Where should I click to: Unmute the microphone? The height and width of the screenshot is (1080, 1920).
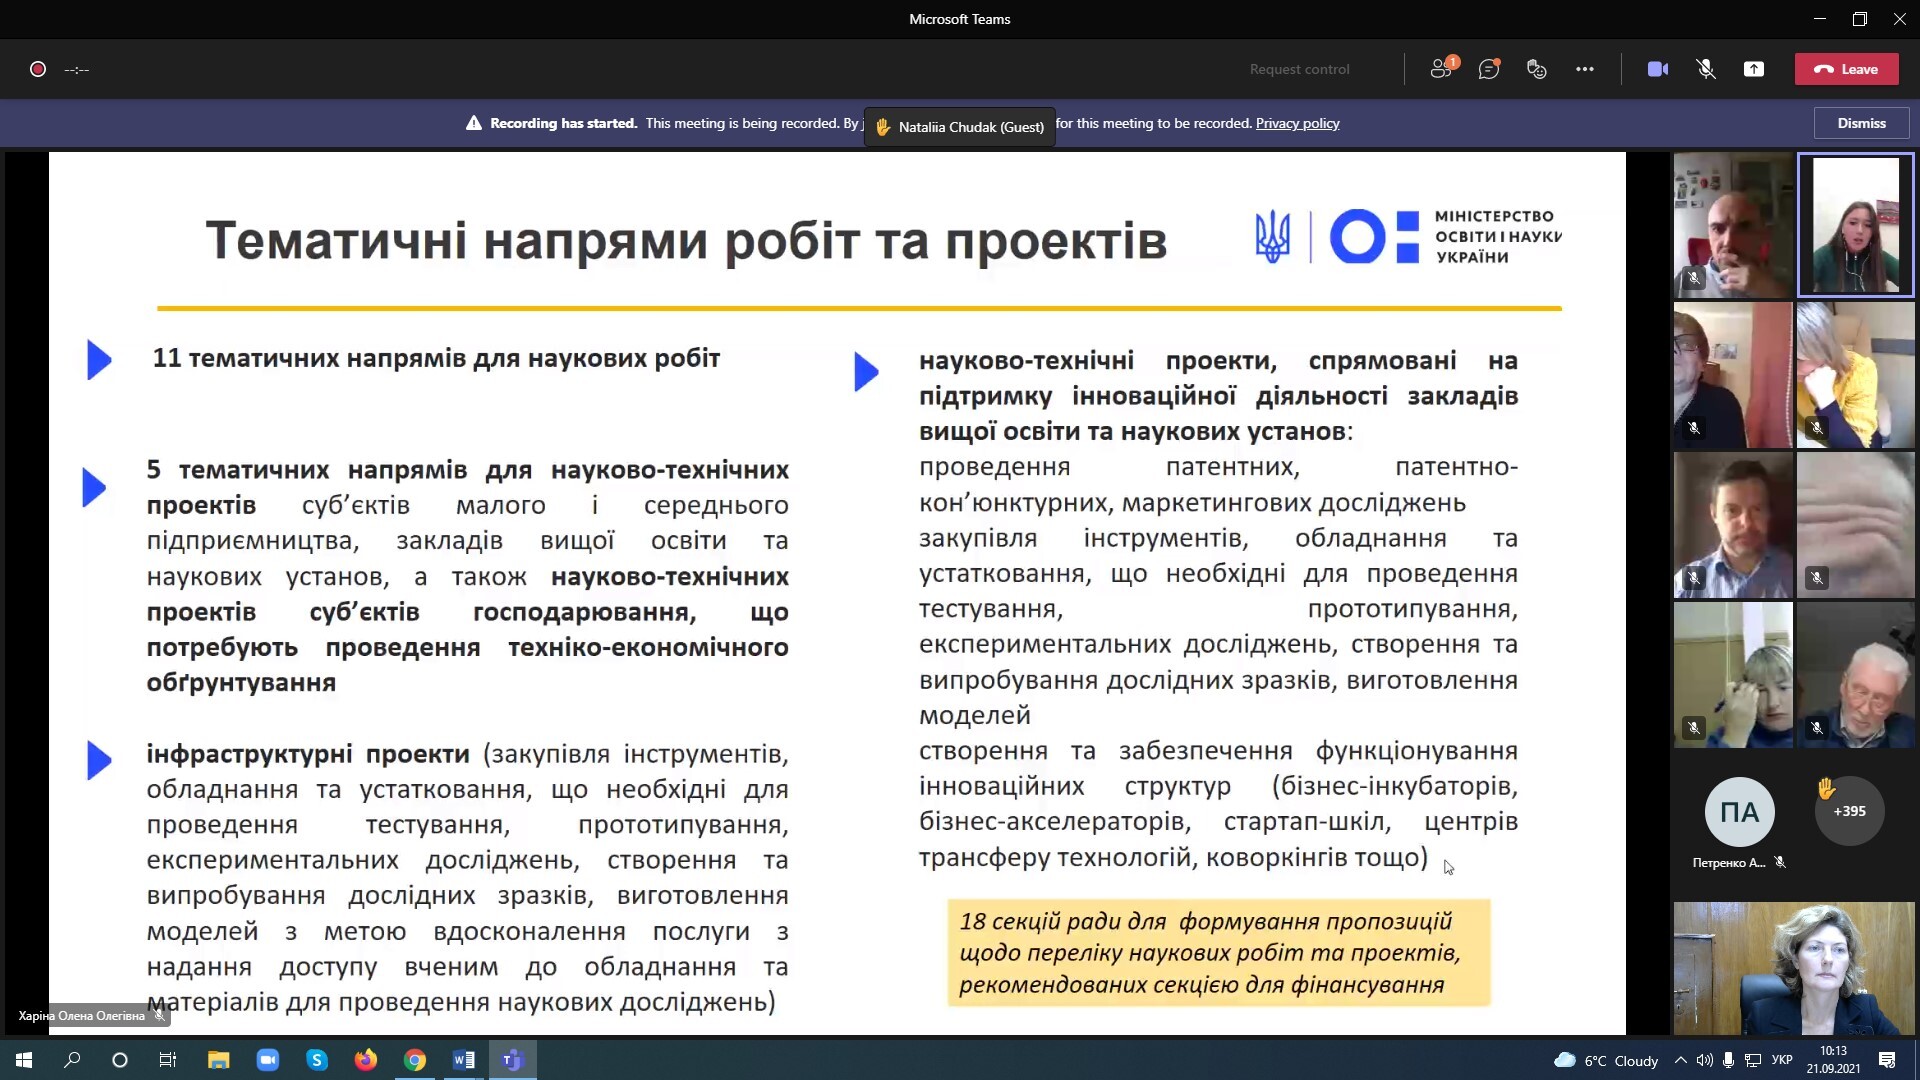pos(1706,69)
